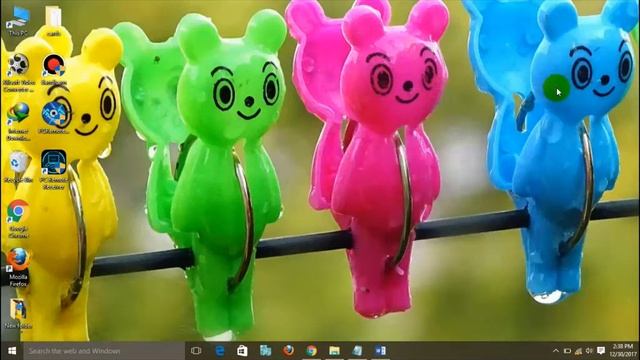Open the Windows Start menu

pos(12,351)
